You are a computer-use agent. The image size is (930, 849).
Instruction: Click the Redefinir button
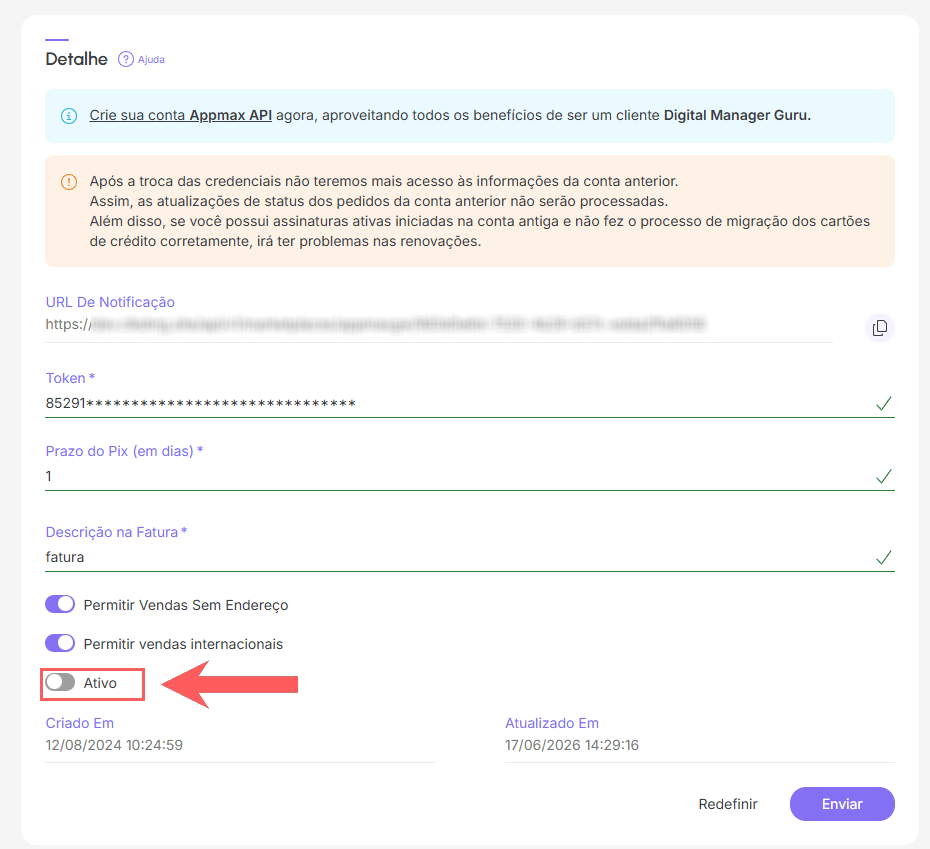(x=728, y=804)
